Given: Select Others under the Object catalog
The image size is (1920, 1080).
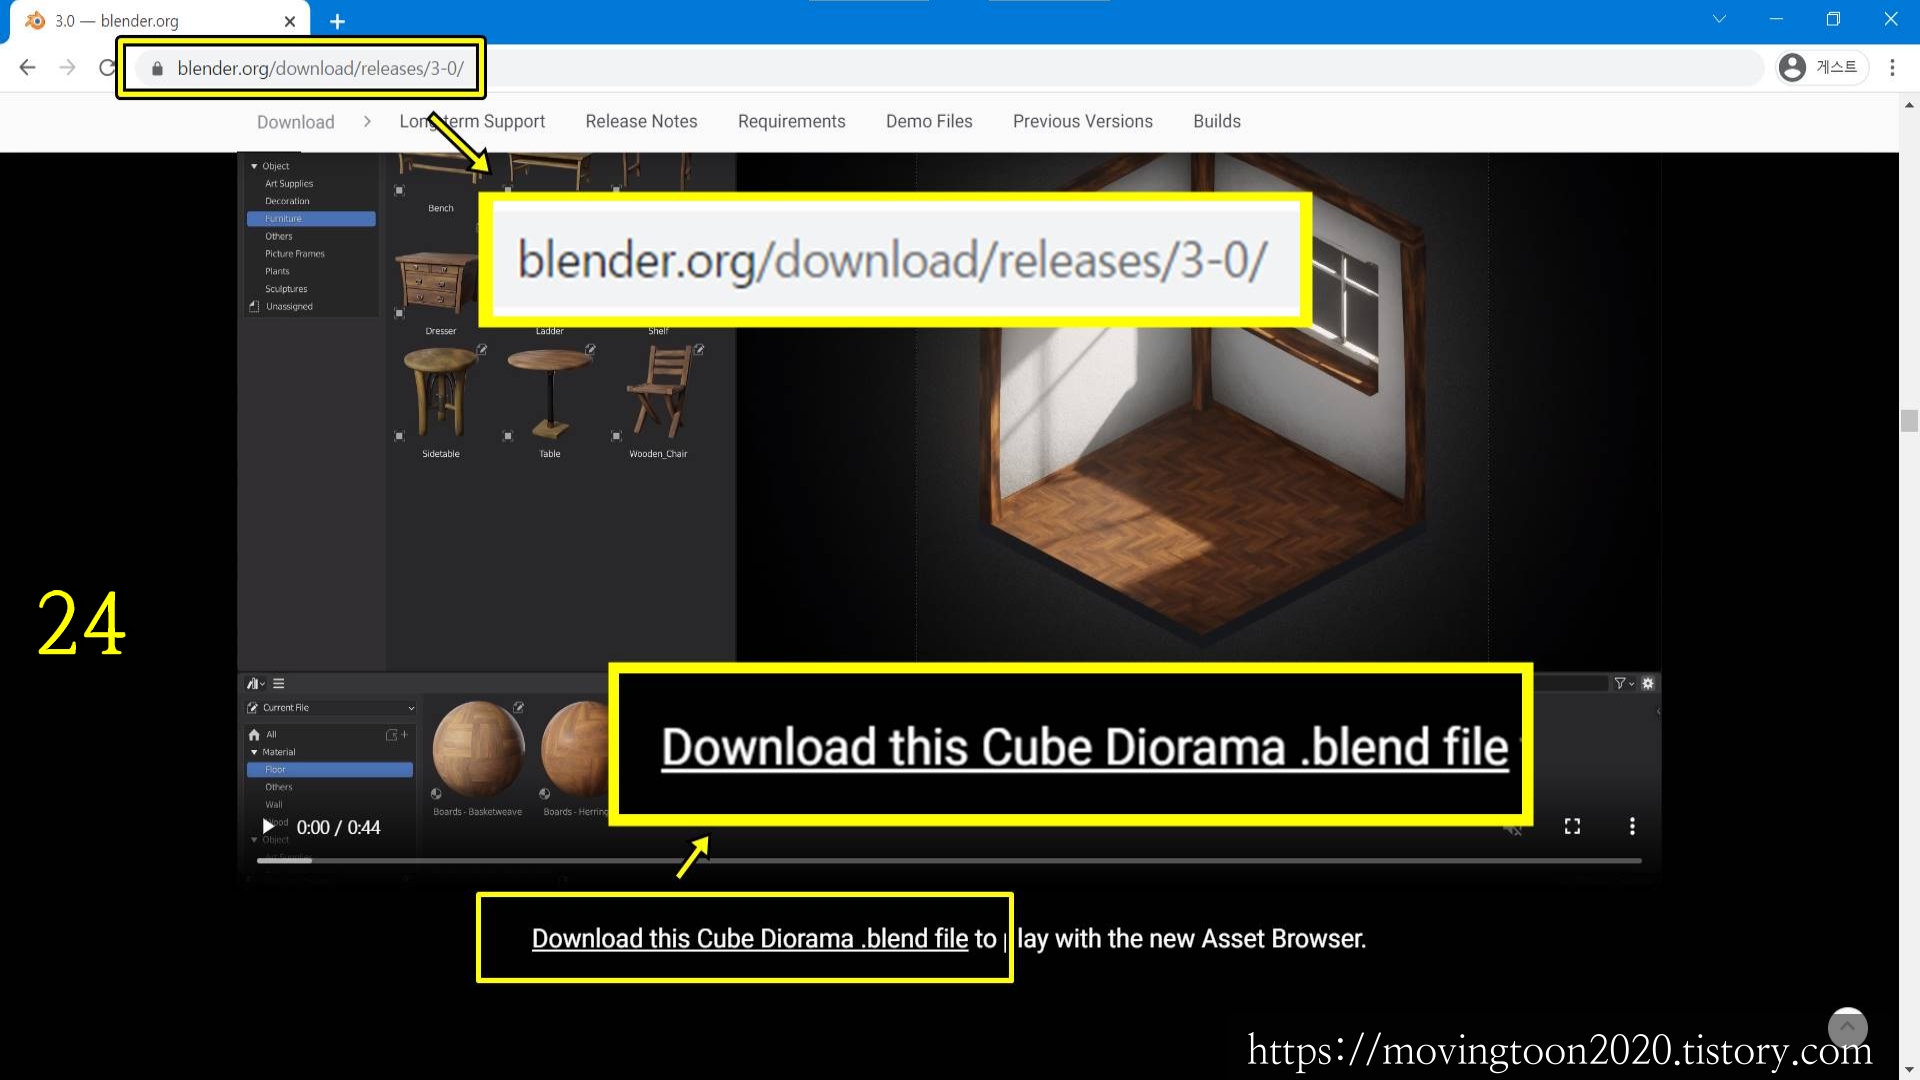Looking at the screenshot, I should click(279, 237).
